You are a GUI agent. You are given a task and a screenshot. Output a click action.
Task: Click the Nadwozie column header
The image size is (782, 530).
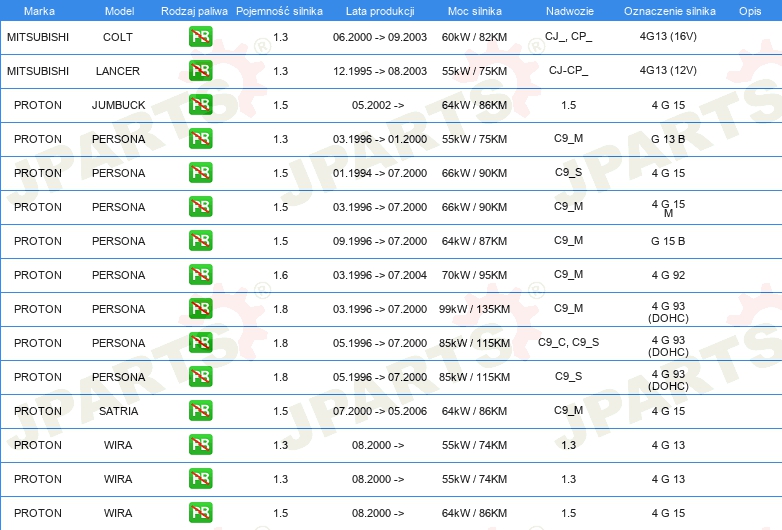click(570, 11)
